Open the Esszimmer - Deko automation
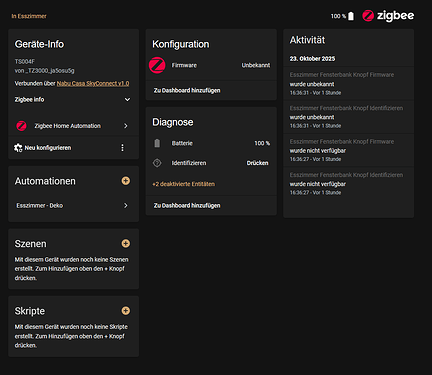 pyautogui.click(x=73, y=205)
